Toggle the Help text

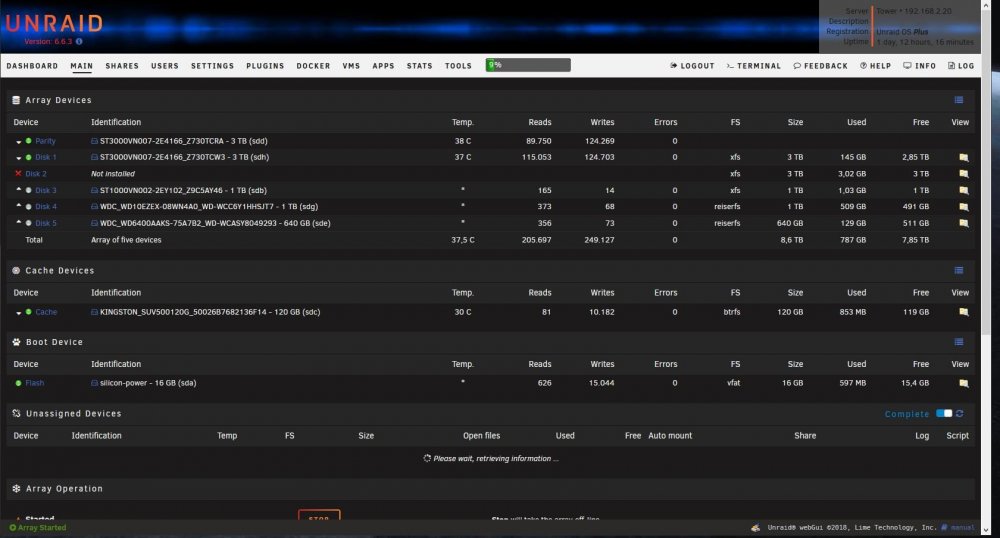tap(875, 66)
